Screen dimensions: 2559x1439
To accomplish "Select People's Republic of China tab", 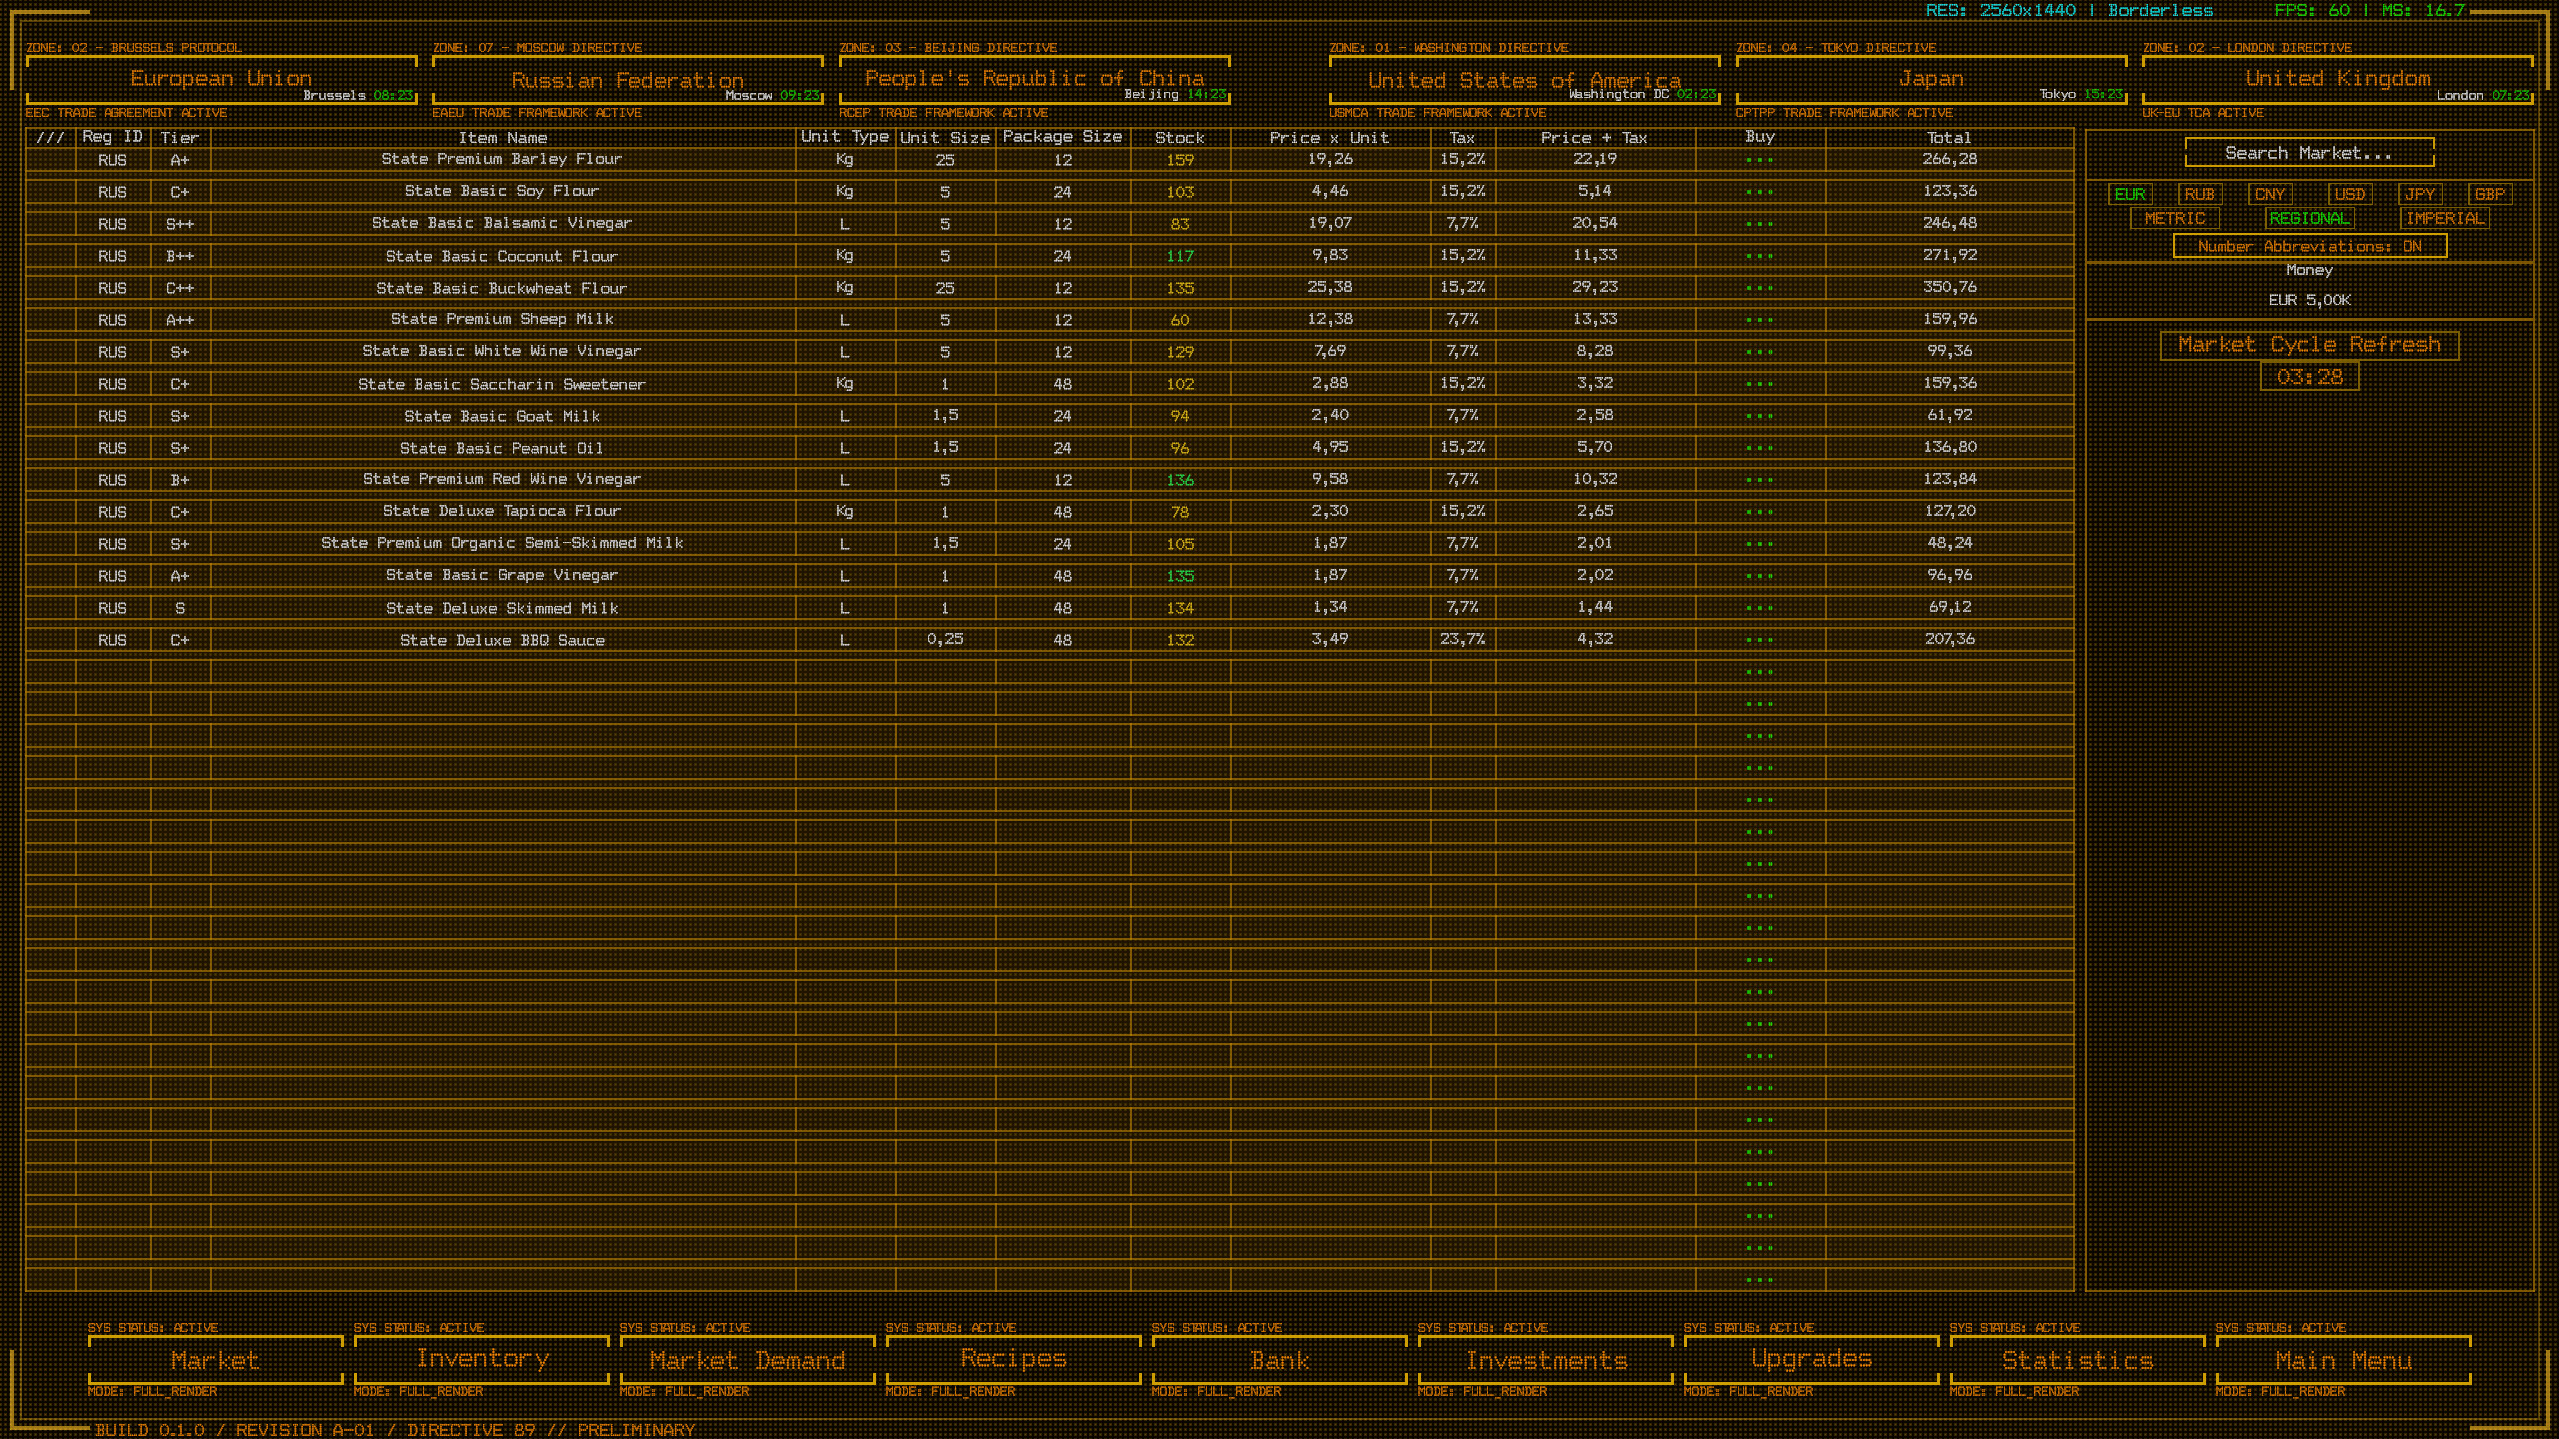I will (x=1034, y=79).
